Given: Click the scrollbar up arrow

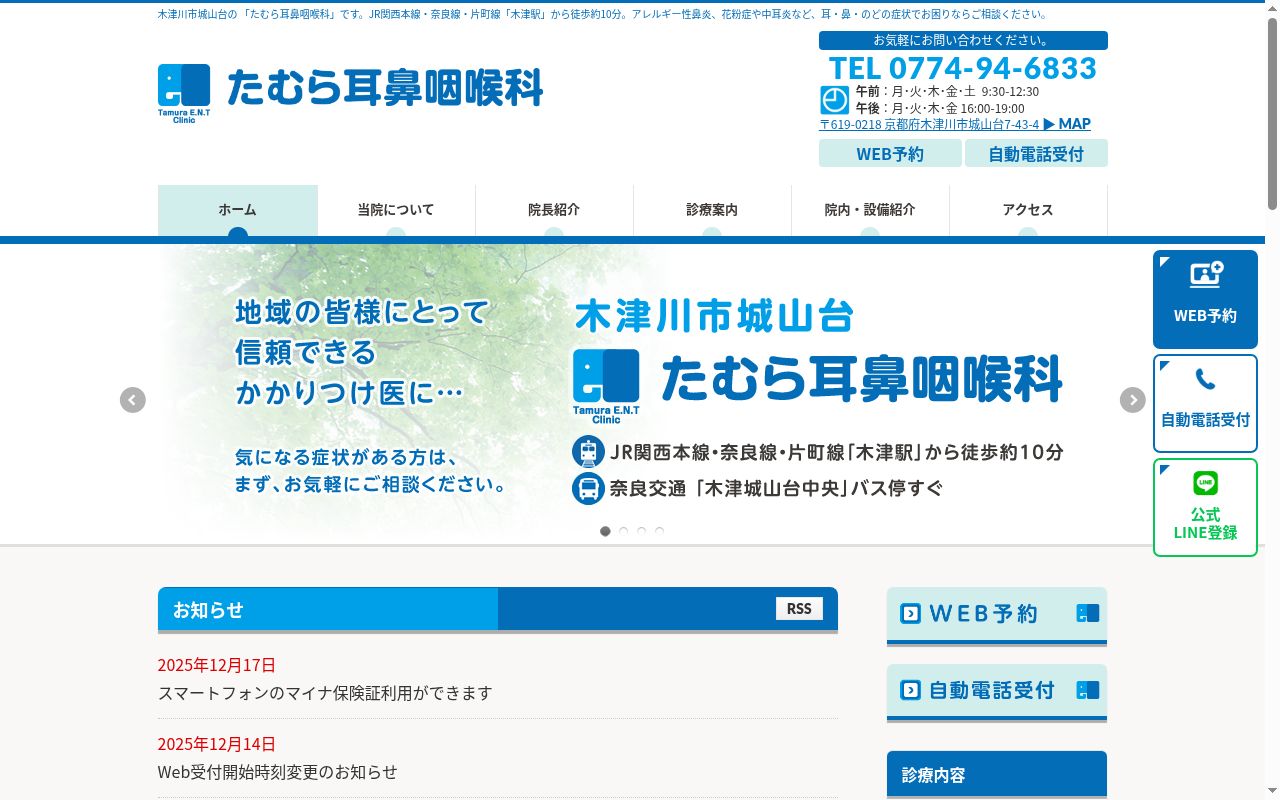Looking at the screenshot, I should pyautogui.click(x=1272, y=8).
